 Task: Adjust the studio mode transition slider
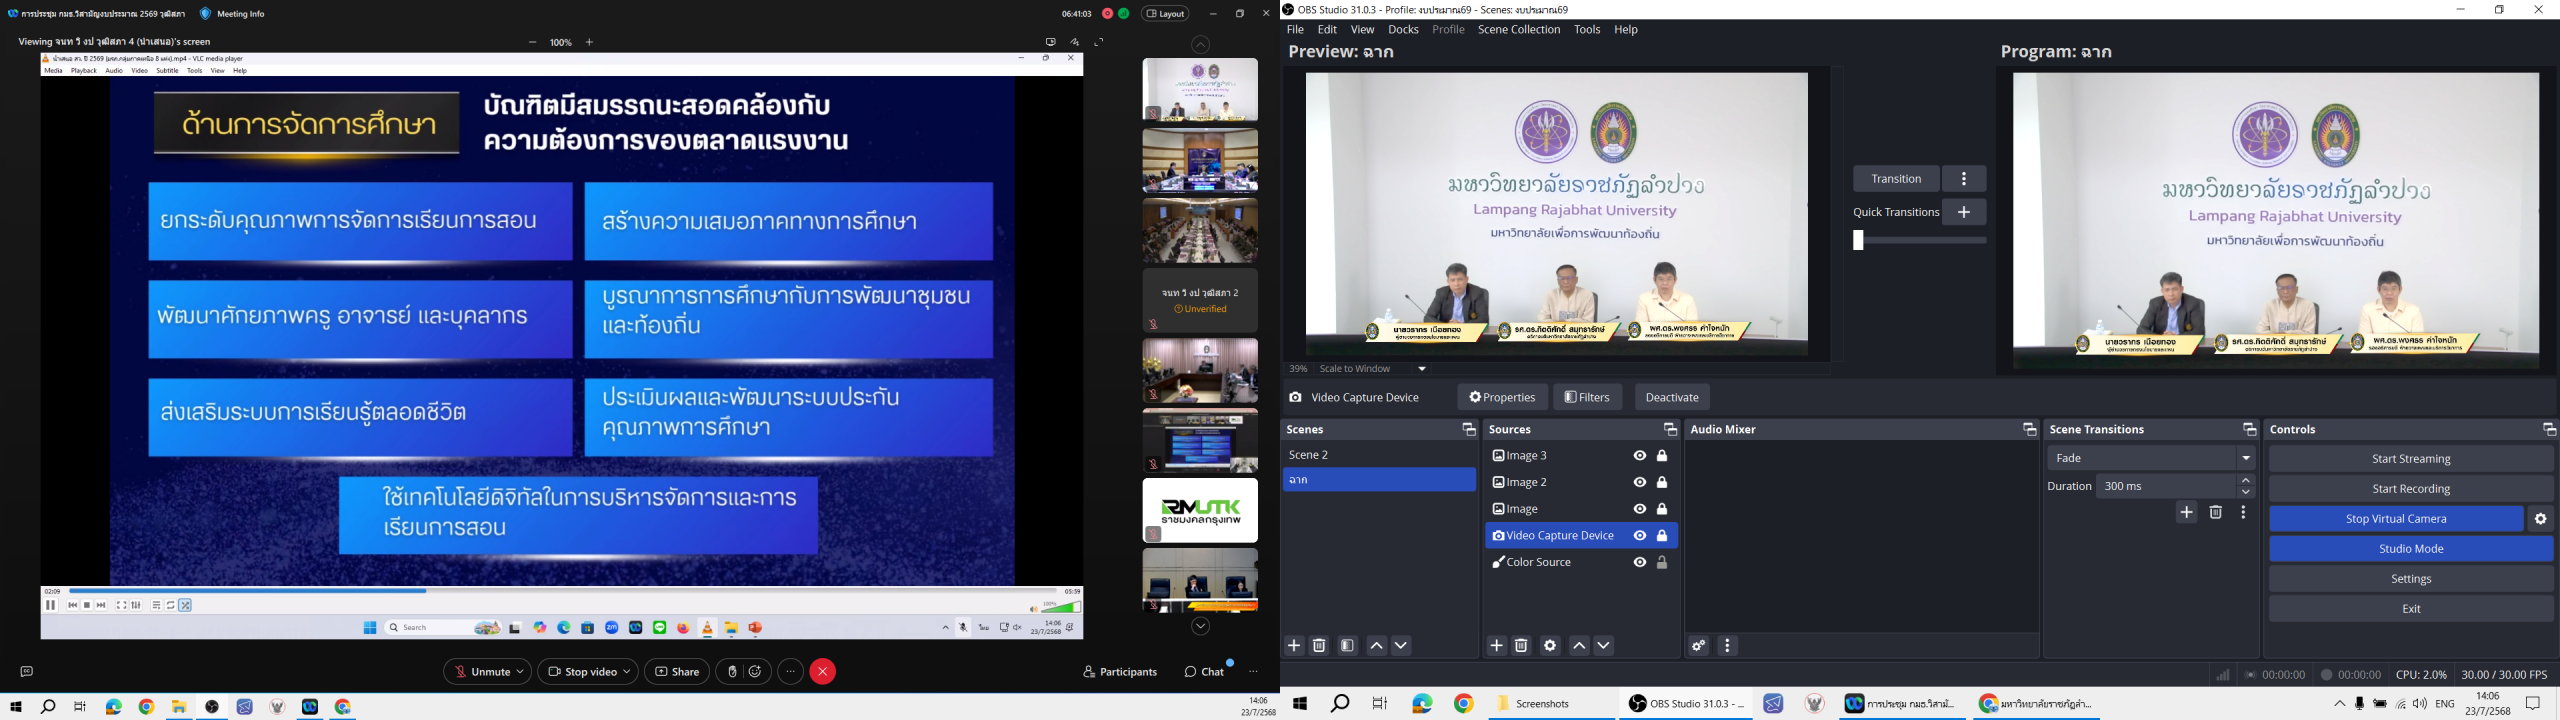(x=1919, y=241)
